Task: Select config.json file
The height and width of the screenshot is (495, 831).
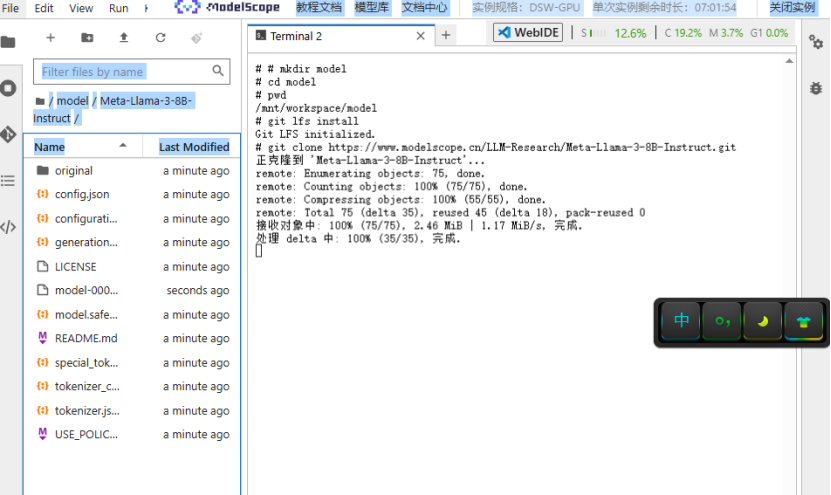Action: (132, 195)
